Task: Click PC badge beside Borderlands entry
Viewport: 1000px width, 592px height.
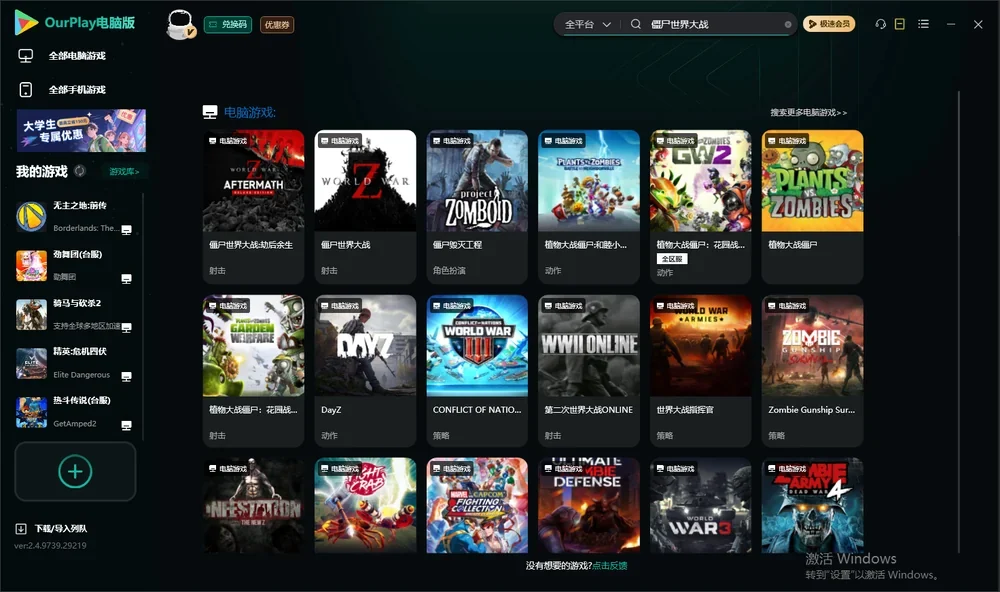Action: pyautogui.click(x=126, y=230)
